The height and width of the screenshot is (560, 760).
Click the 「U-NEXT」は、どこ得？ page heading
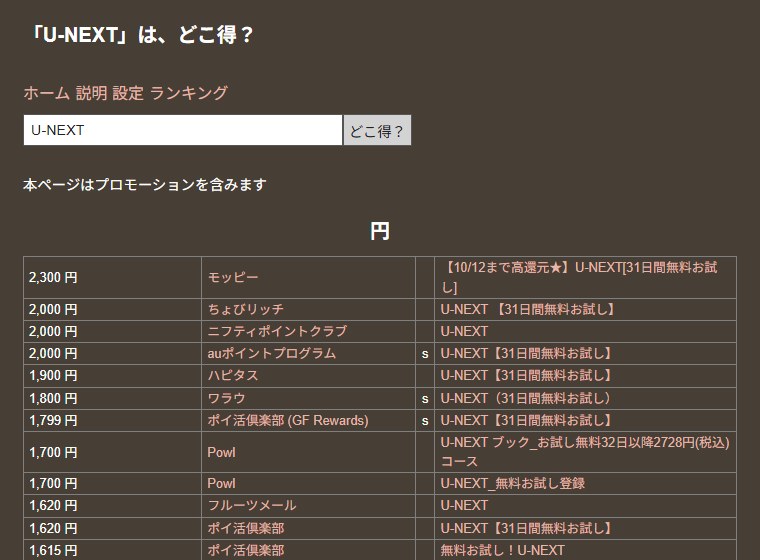pyautogui.click(x=142, y=35)
